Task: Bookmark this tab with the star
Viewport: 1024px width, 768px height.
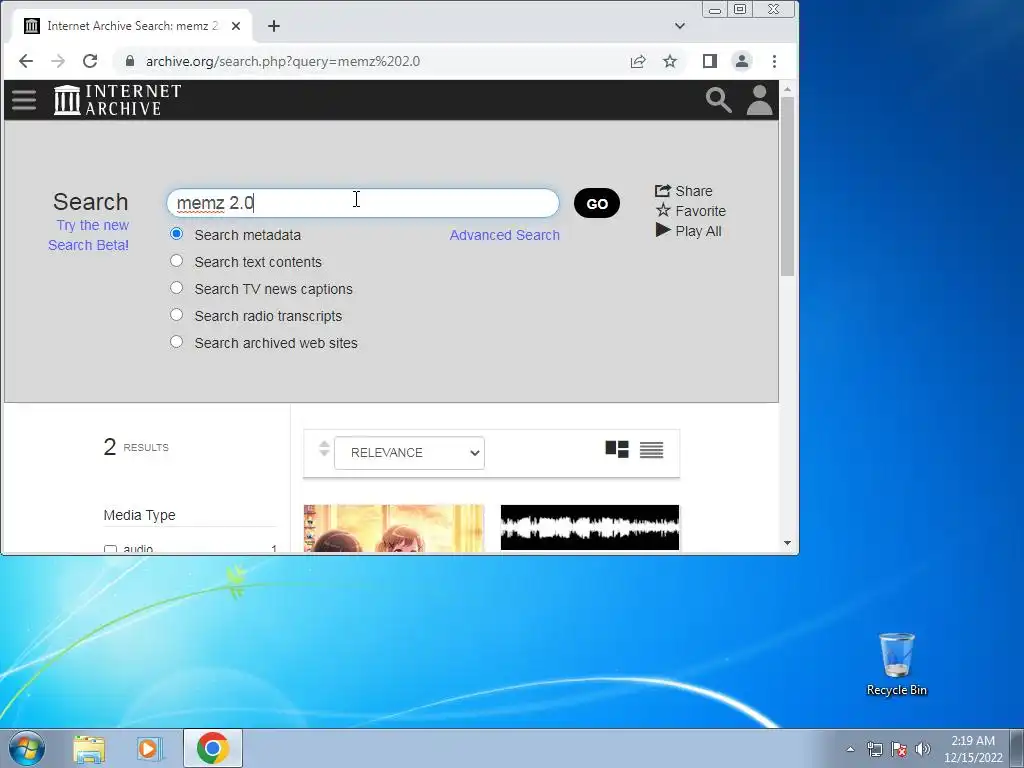Action: [670, 61]
